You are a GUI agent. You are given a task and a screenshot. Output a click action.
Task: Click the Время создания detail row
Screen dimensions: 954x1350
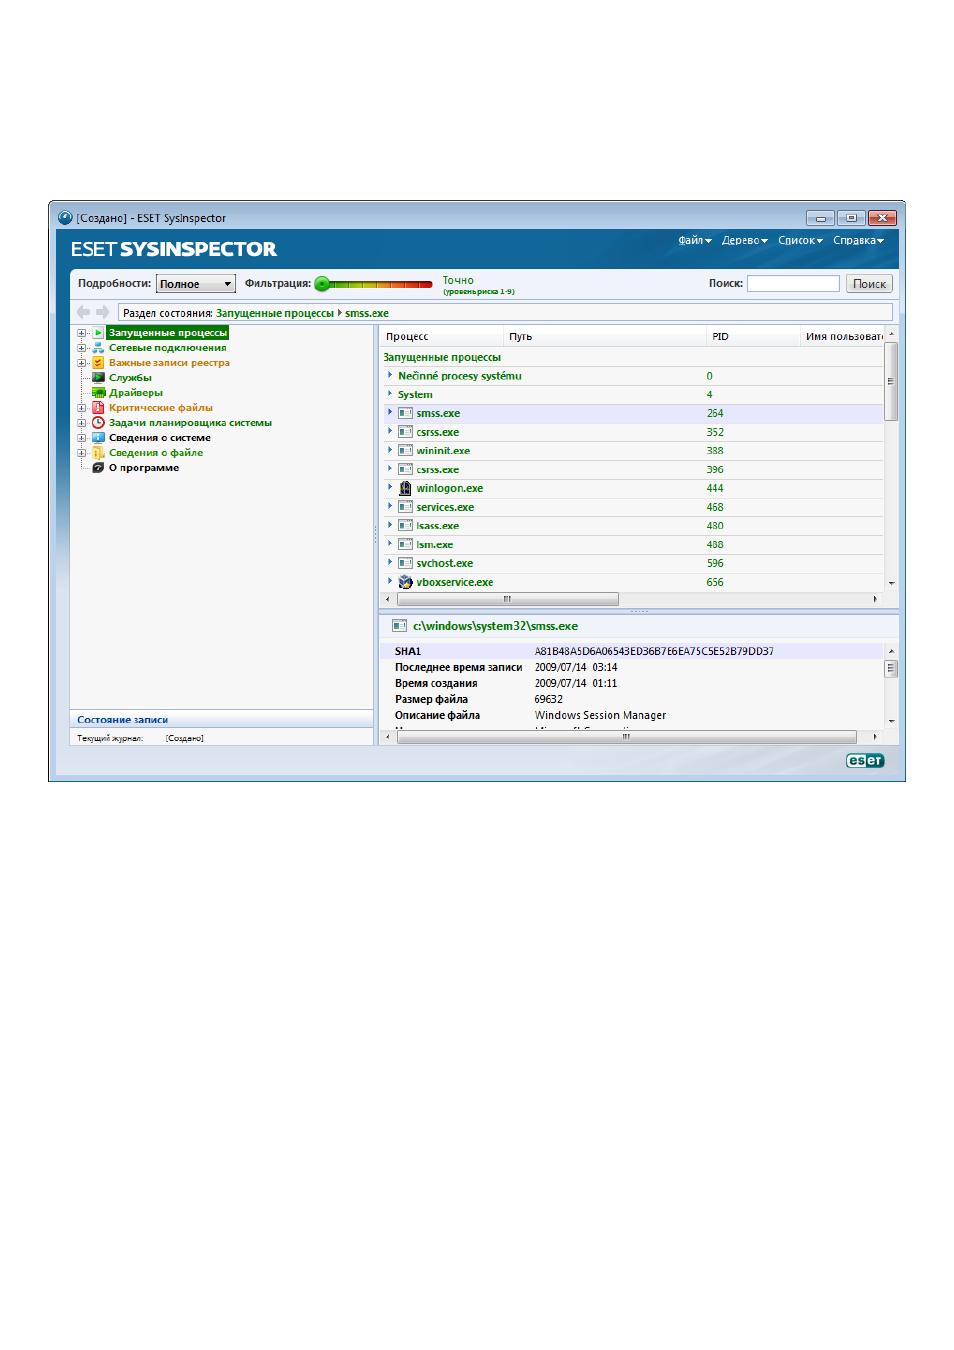634,683
